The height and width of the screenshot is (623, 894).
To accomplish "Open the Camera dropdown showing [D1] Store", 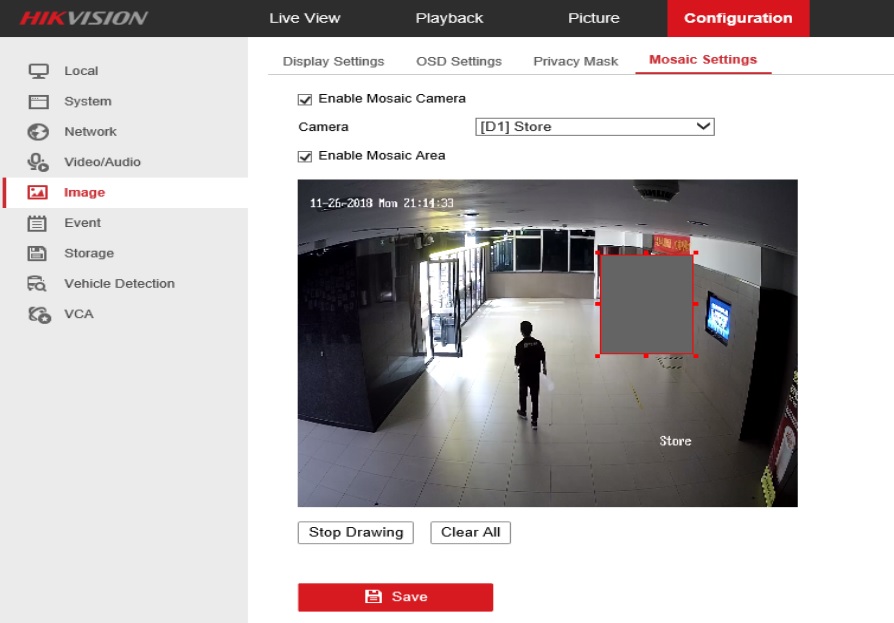I will point(594,127).
